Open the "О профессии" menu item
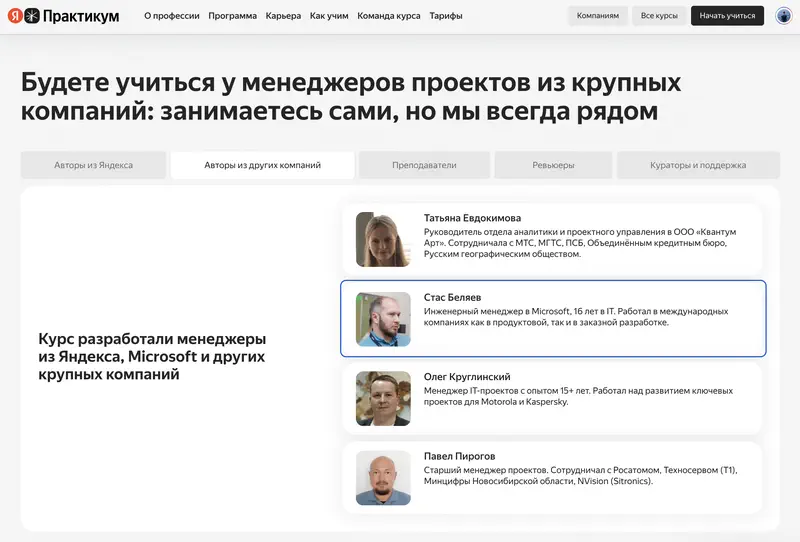Image resolution: width=800 pixels, height=542 pixels. [172, 16]
